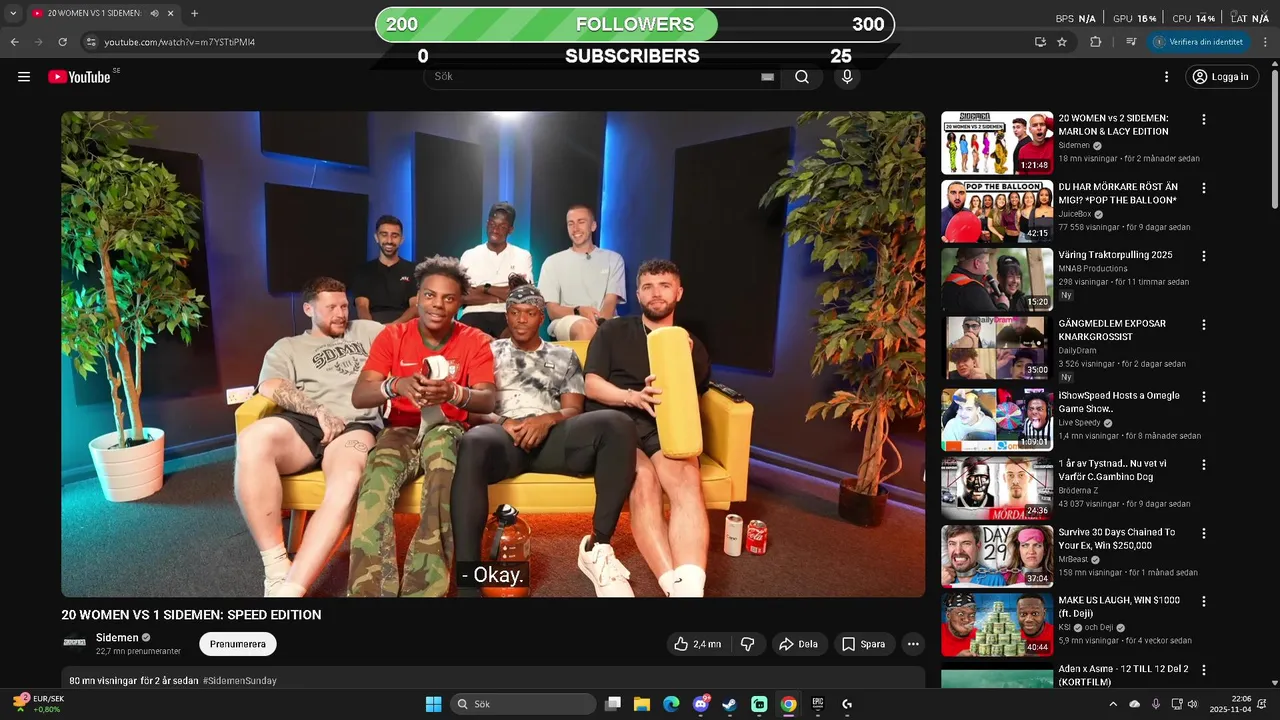Screen dimensions: 1280x720
Task: Open YouTube settings three-dot menu beside Logga in
Action: tap(1166, 77)
